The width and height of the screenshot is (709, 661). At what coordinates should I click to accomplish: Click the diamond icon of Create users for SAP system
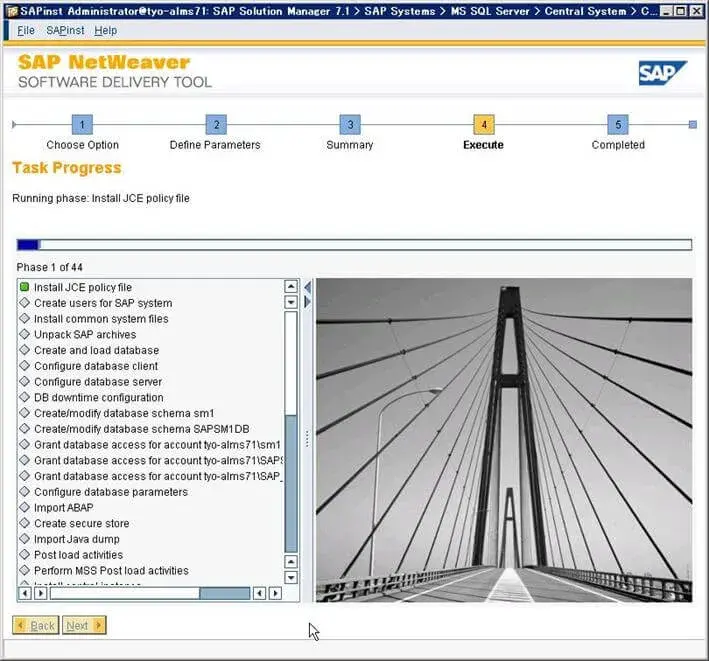(x=24, y=302)
